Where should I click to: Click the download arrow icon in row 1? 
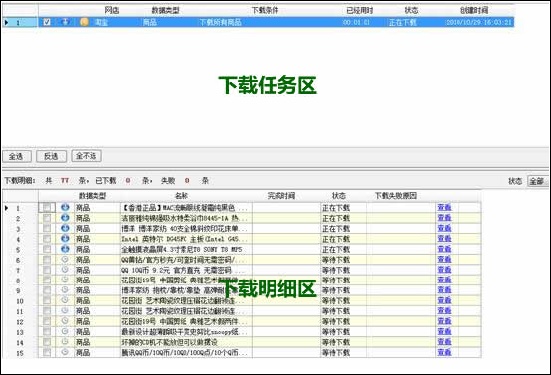point(65,207)
